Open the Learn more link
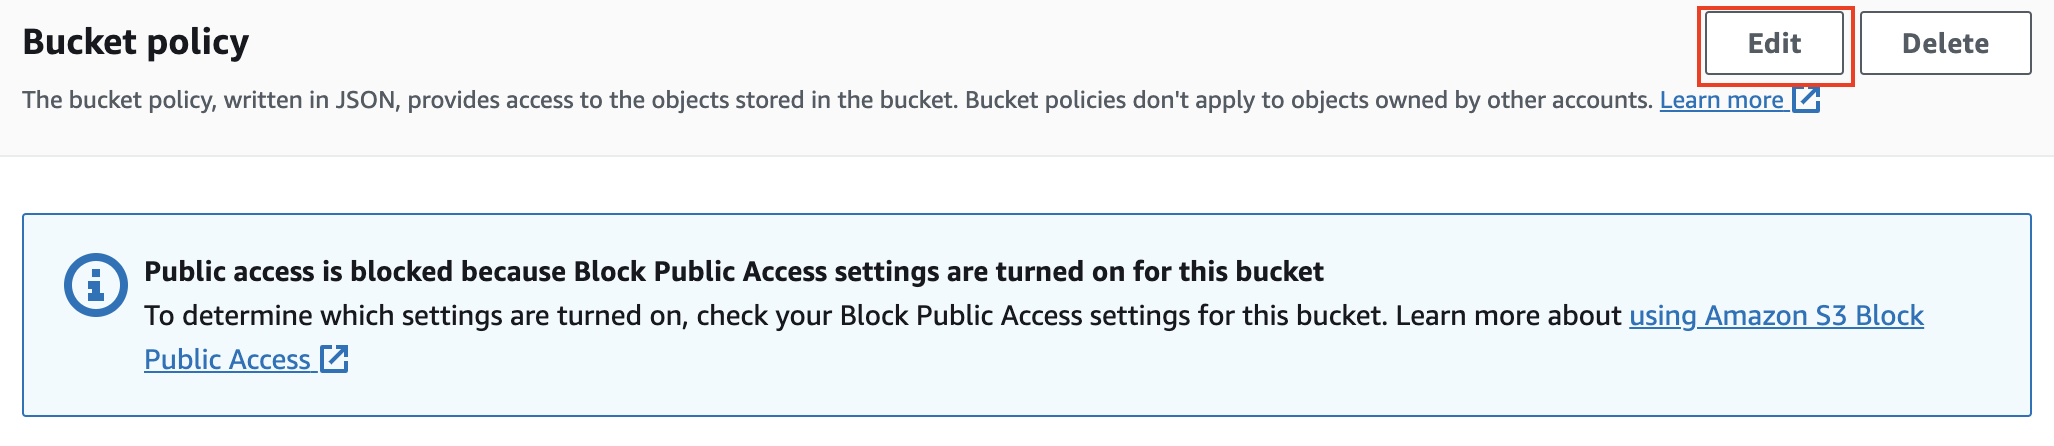Screen dimensions: 2054x446 point(1721,100)
